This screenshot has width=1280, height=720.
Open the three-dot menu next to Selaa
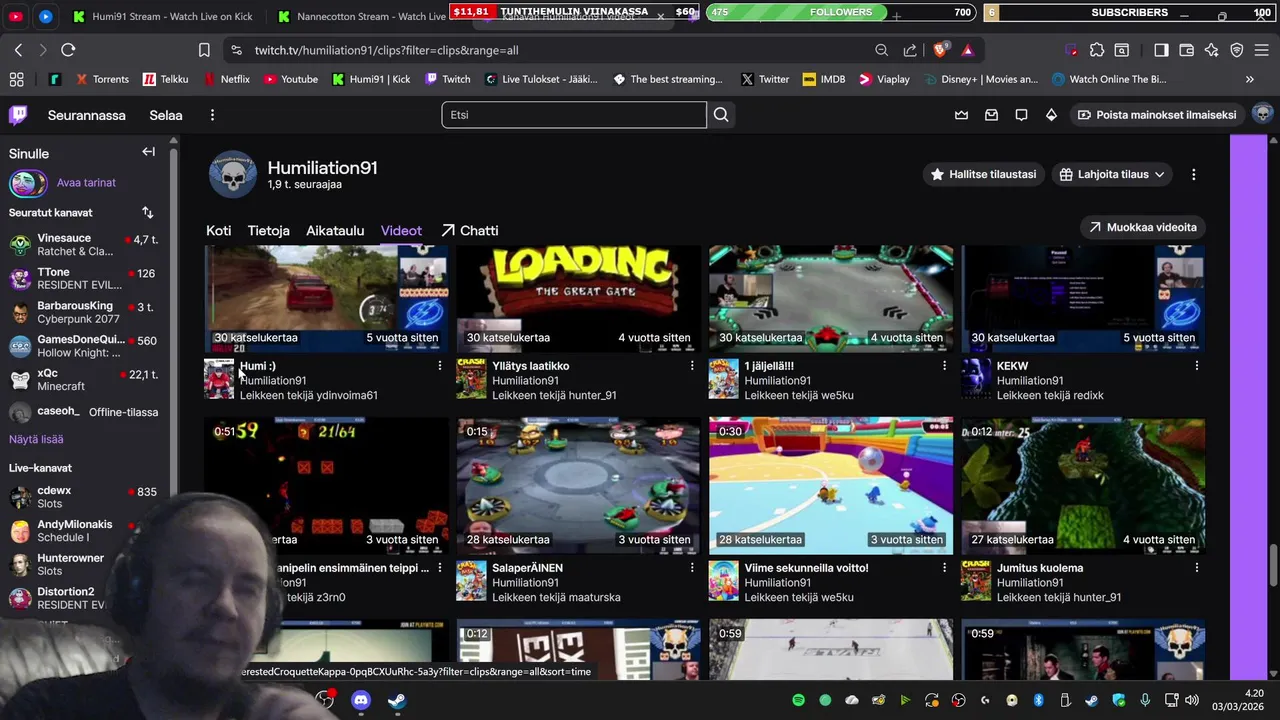click(x=212, y=115)
